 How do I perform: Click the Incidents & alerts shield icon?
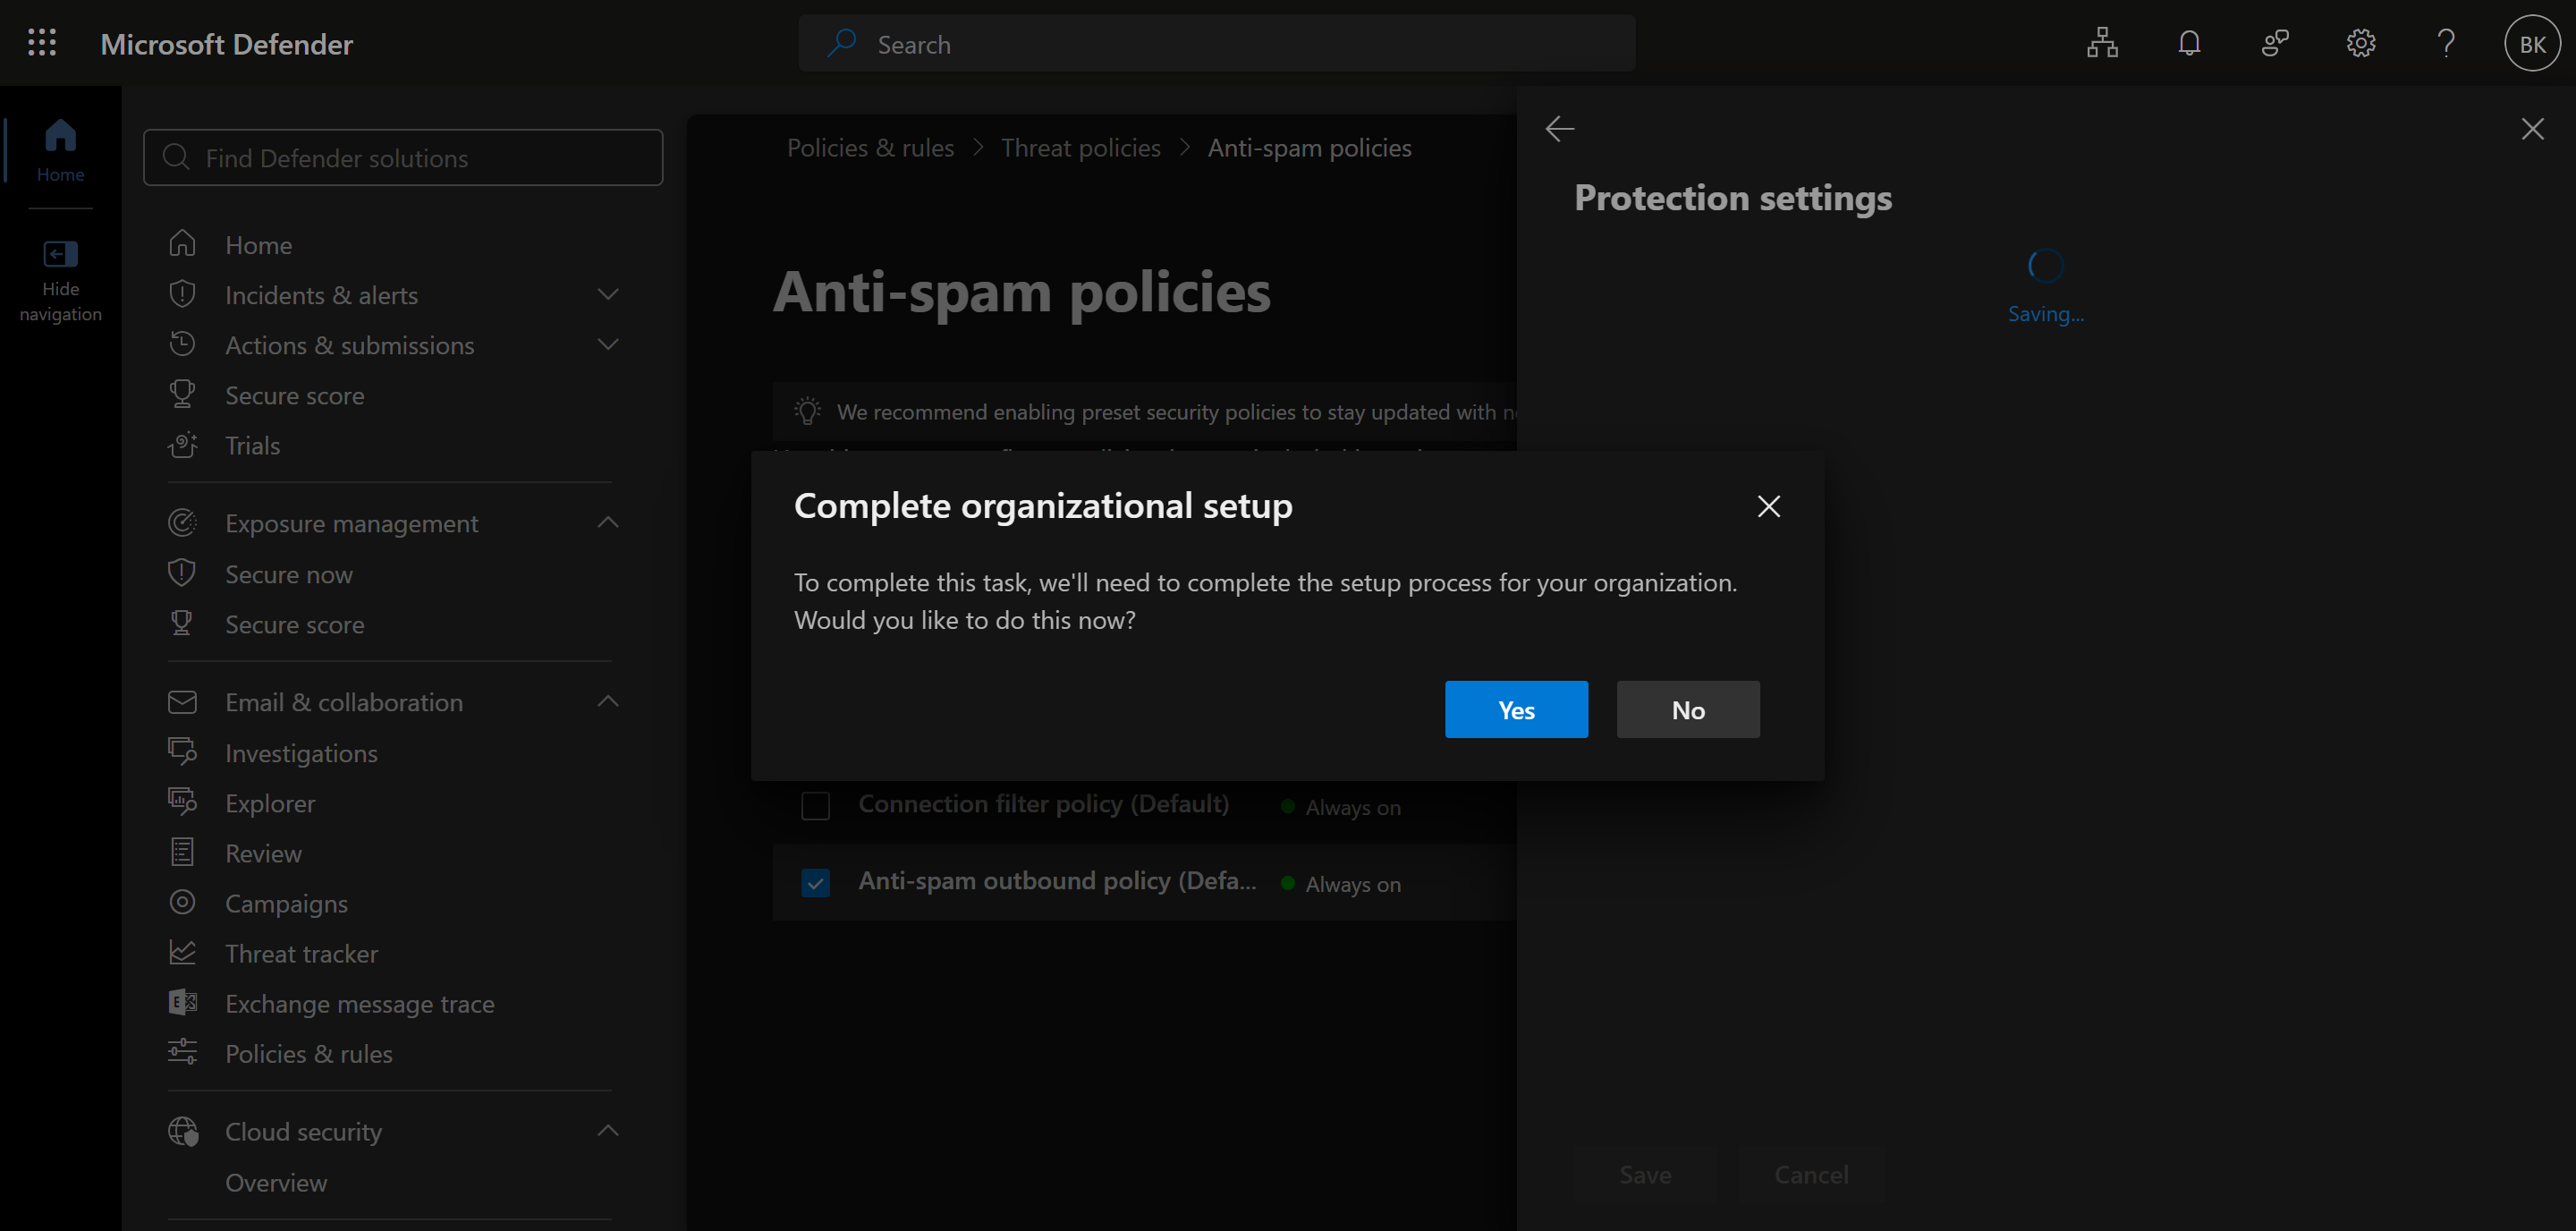pos(182,294)
